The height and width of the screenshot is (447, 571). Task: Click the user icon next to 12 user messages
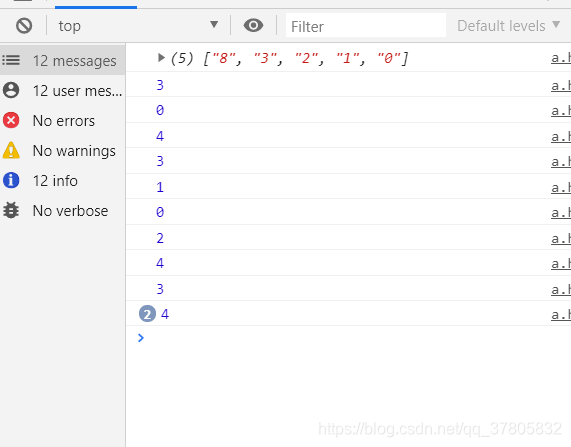(11, 90)
